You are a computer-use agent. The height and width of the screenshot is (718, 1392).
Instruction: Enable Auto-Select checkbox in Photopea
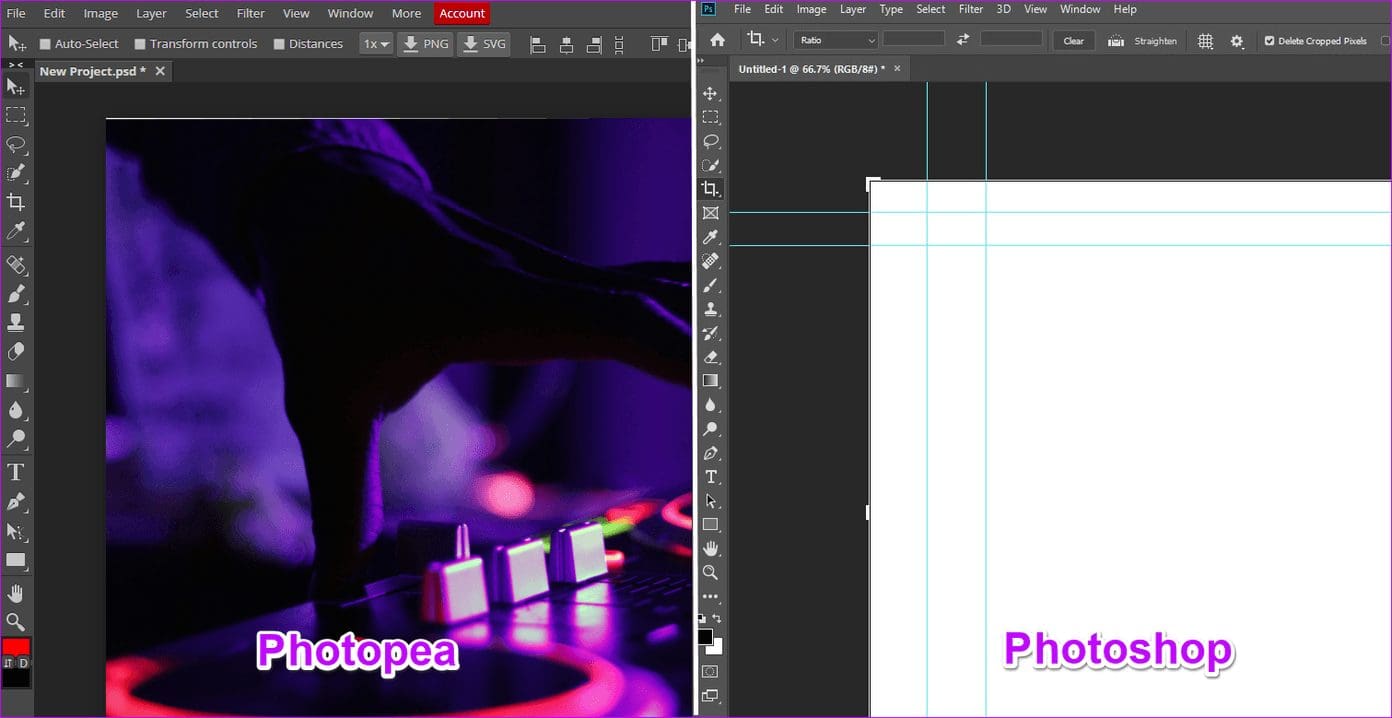(45, 44)
